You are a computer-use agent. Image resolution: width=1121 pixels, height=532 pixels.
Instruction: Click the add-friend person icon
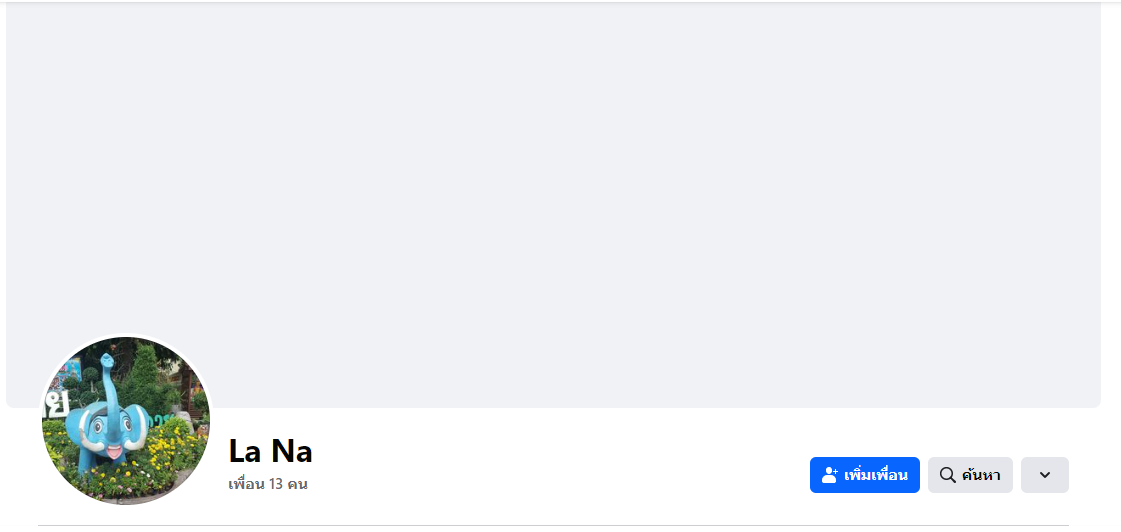click(829, 475)
